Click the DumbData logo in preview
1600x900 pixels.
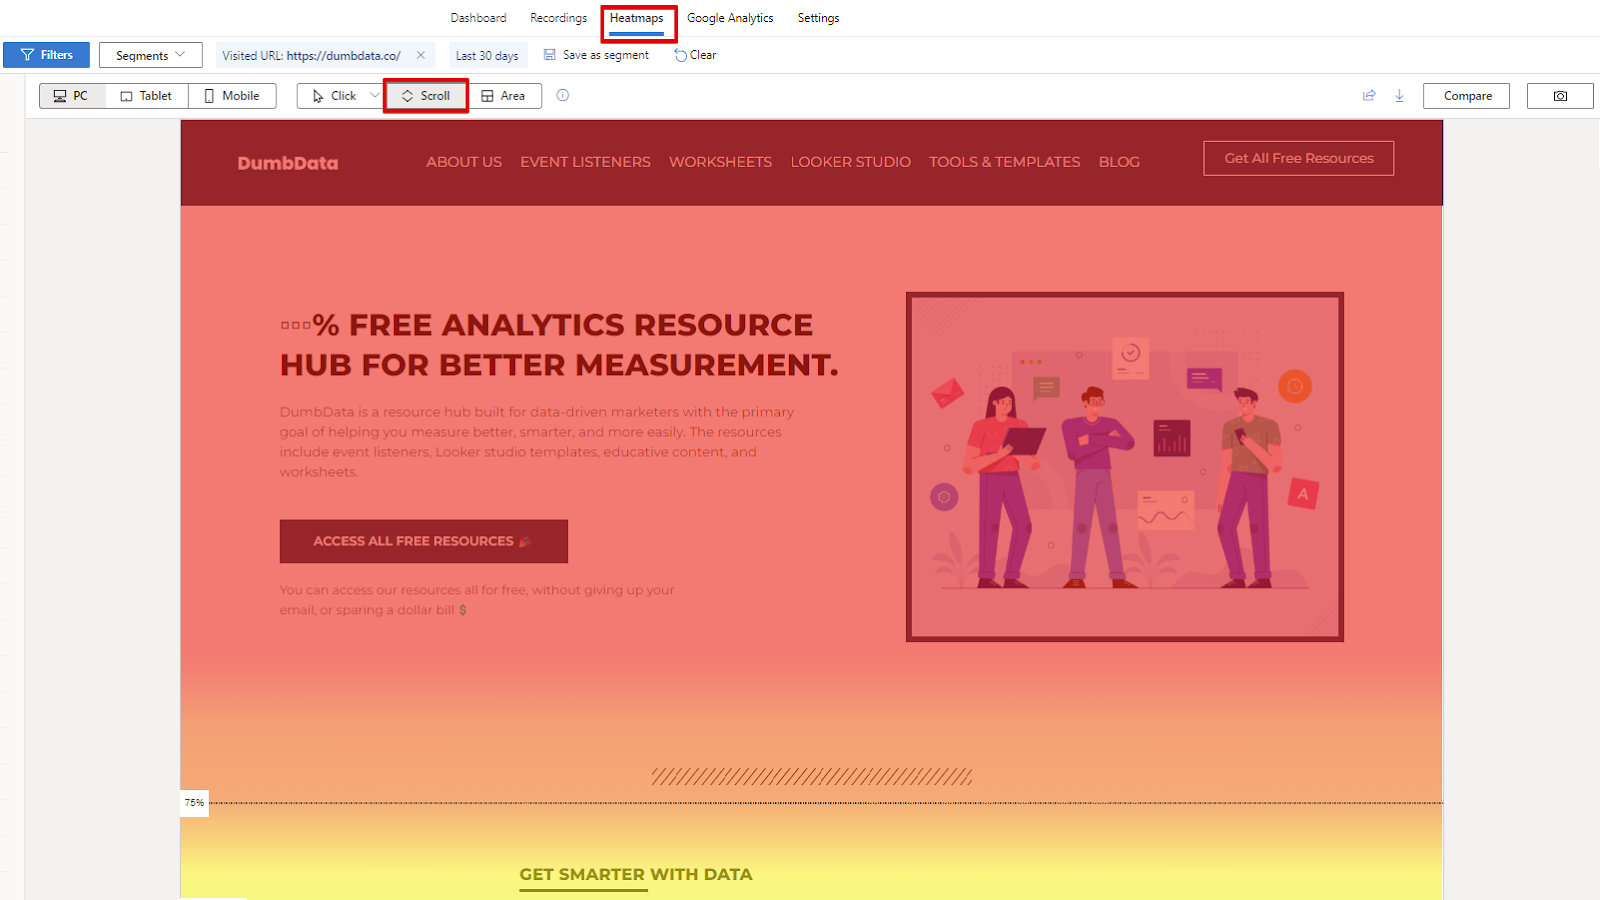point(288,163)
